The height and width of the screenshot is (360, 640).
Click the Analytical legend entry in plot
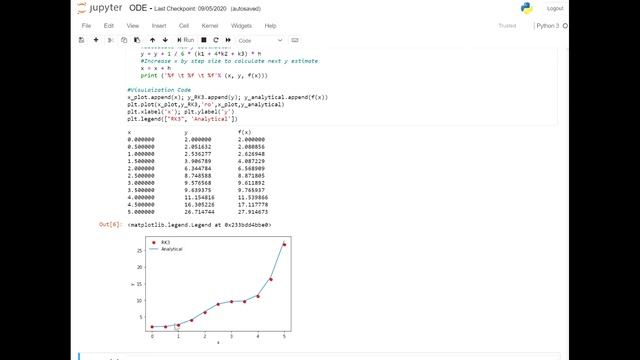coord(166,249)
